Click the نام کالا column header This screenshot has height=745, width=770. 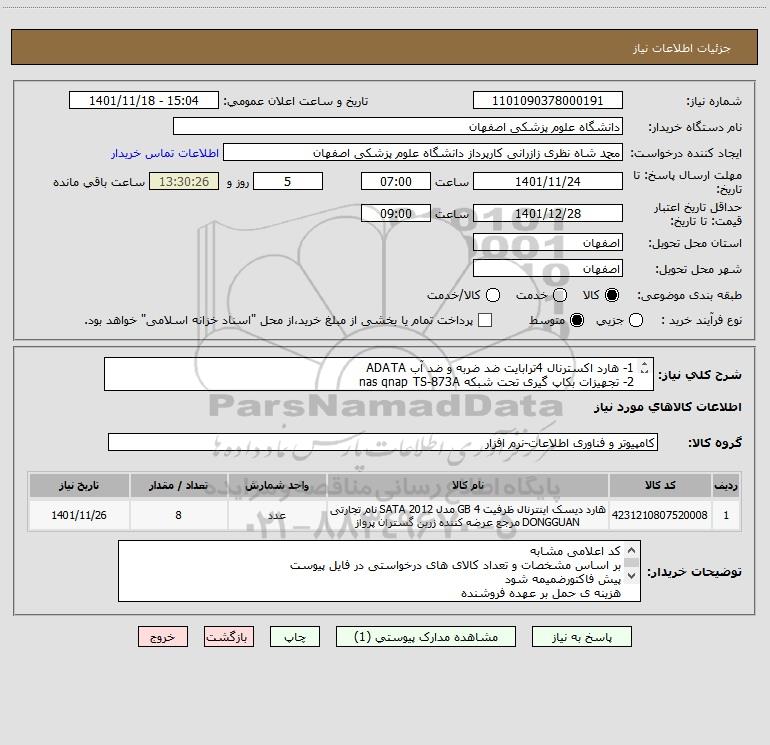pyautogui.click(x=468, y=485)
